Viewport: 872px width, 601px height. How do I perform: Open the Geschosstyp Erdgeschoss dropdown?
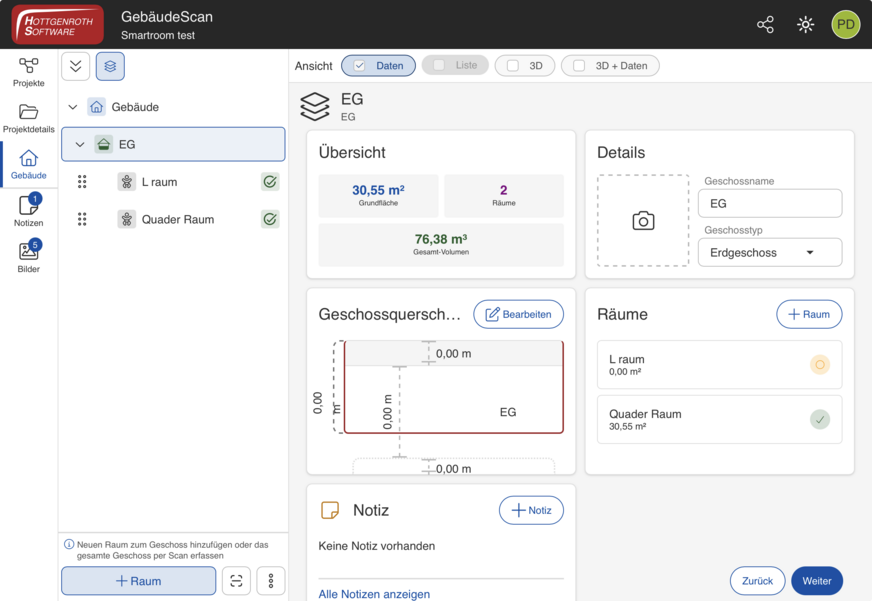pyautogui.click(x=770, y=252)
